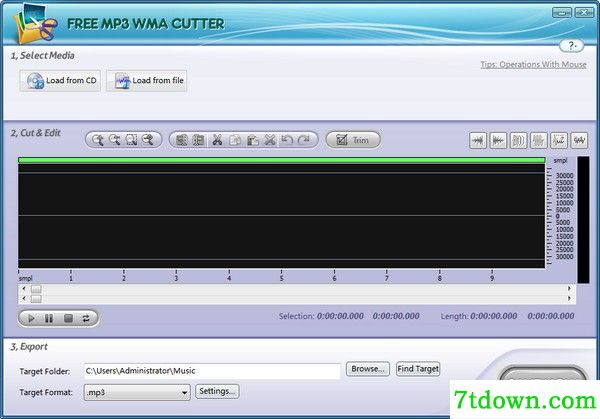Click the 30000 label atop amplitude scale
The width and height of the screenshot is (600, 419).
564,176
